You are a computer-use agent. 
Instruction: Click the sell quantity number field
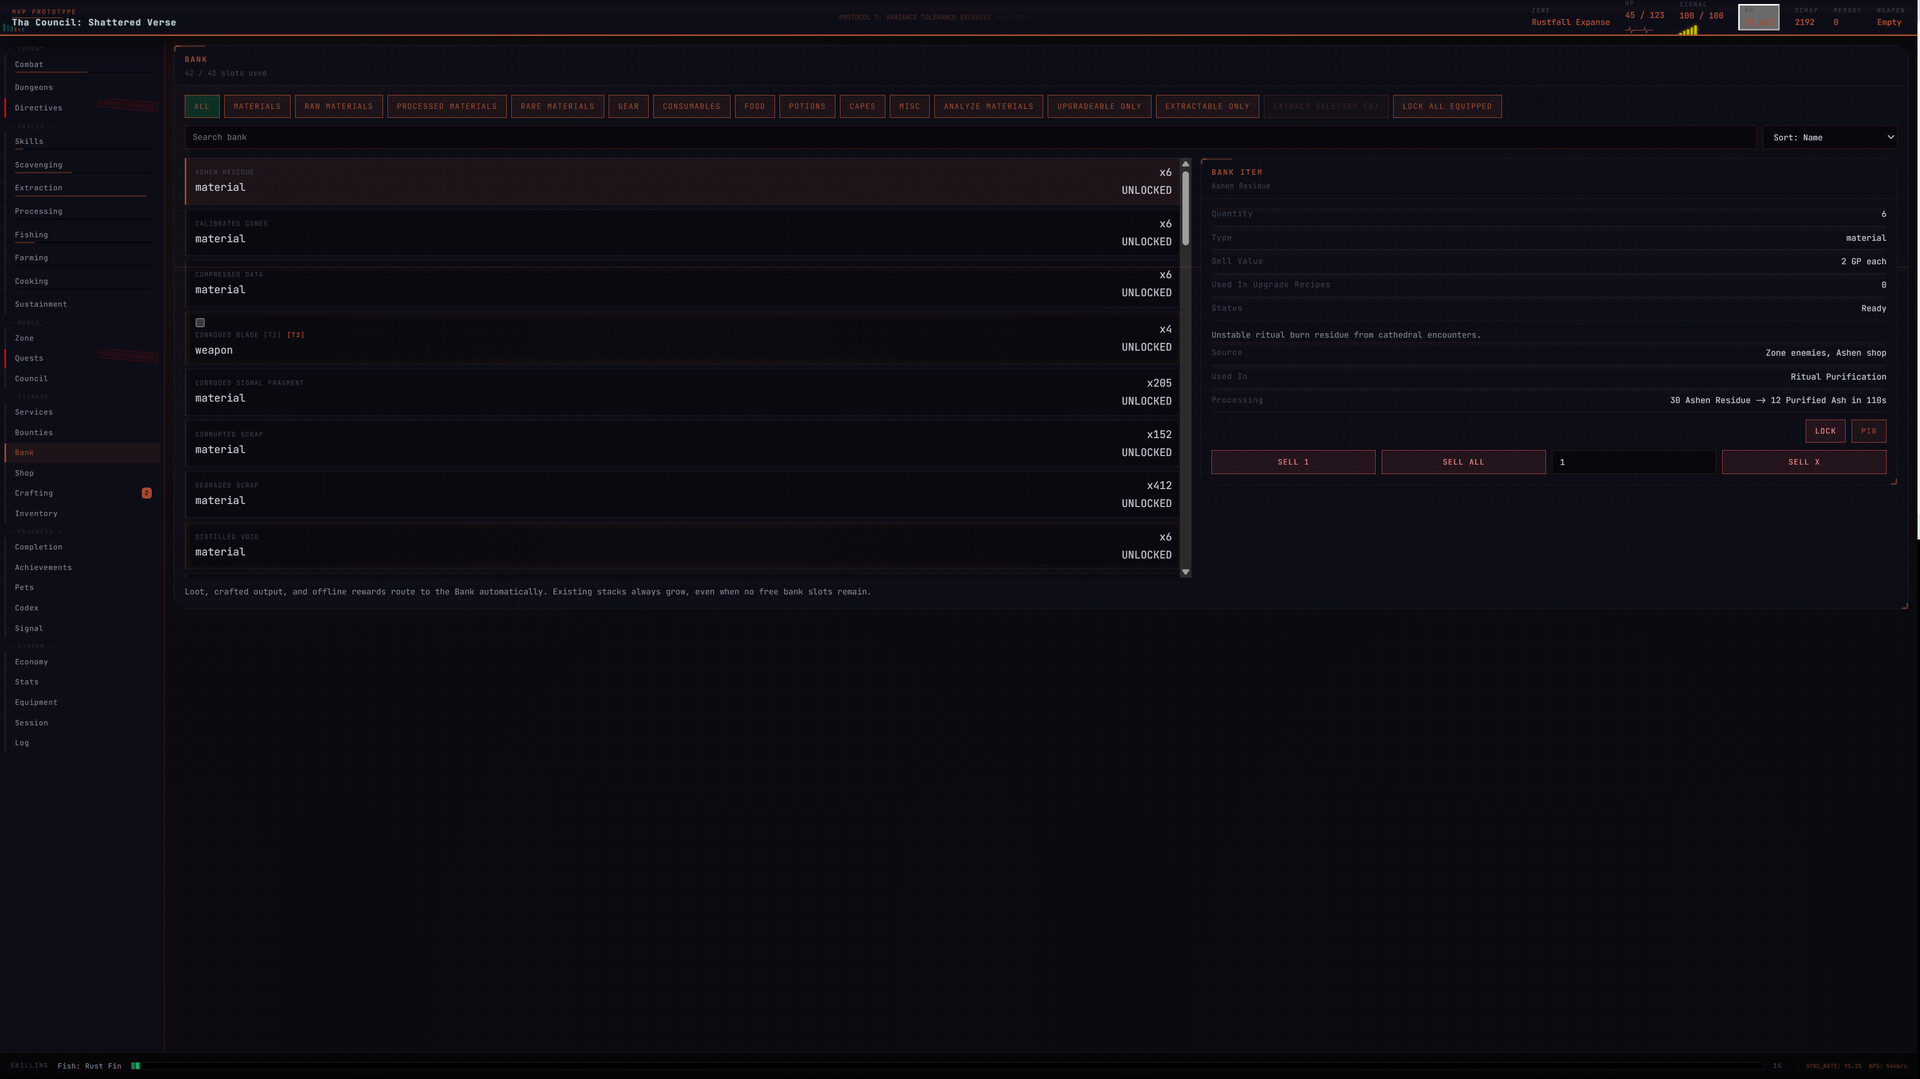click(1632, 462)
